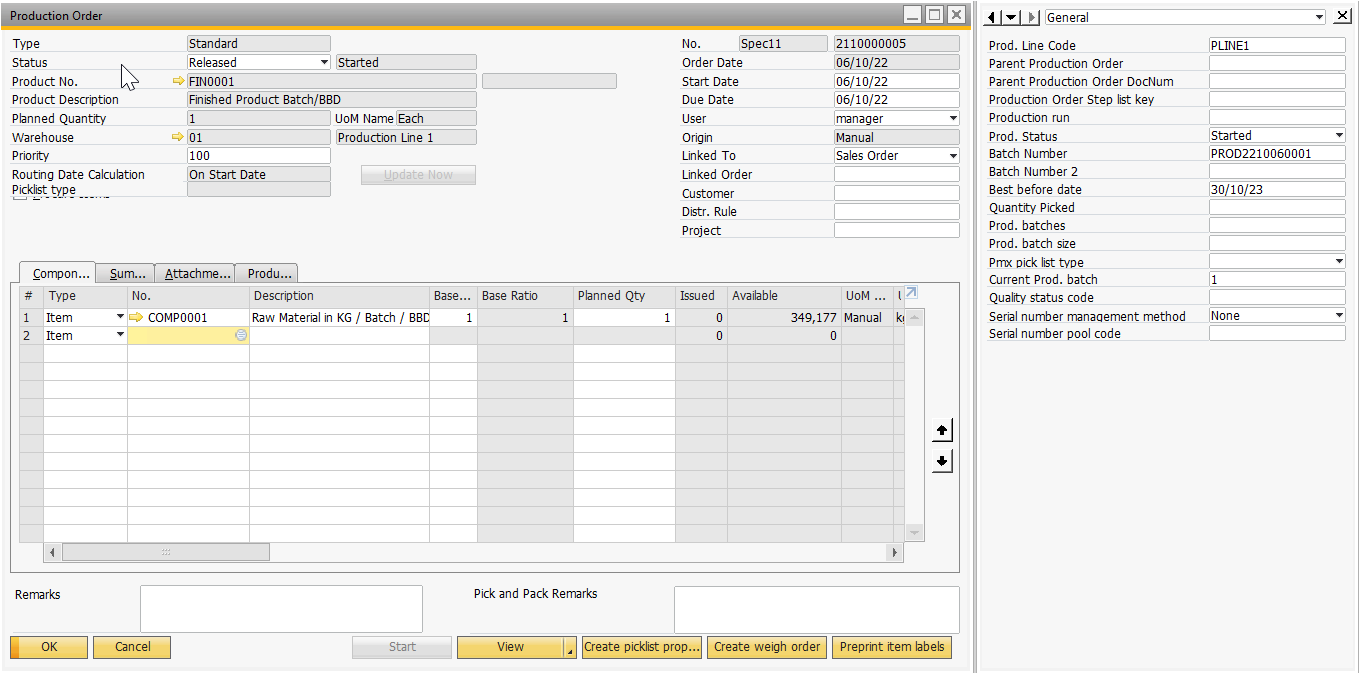Click the greyed-out Start button
The width and height of the screenshot is (1359, 673).
402,647
